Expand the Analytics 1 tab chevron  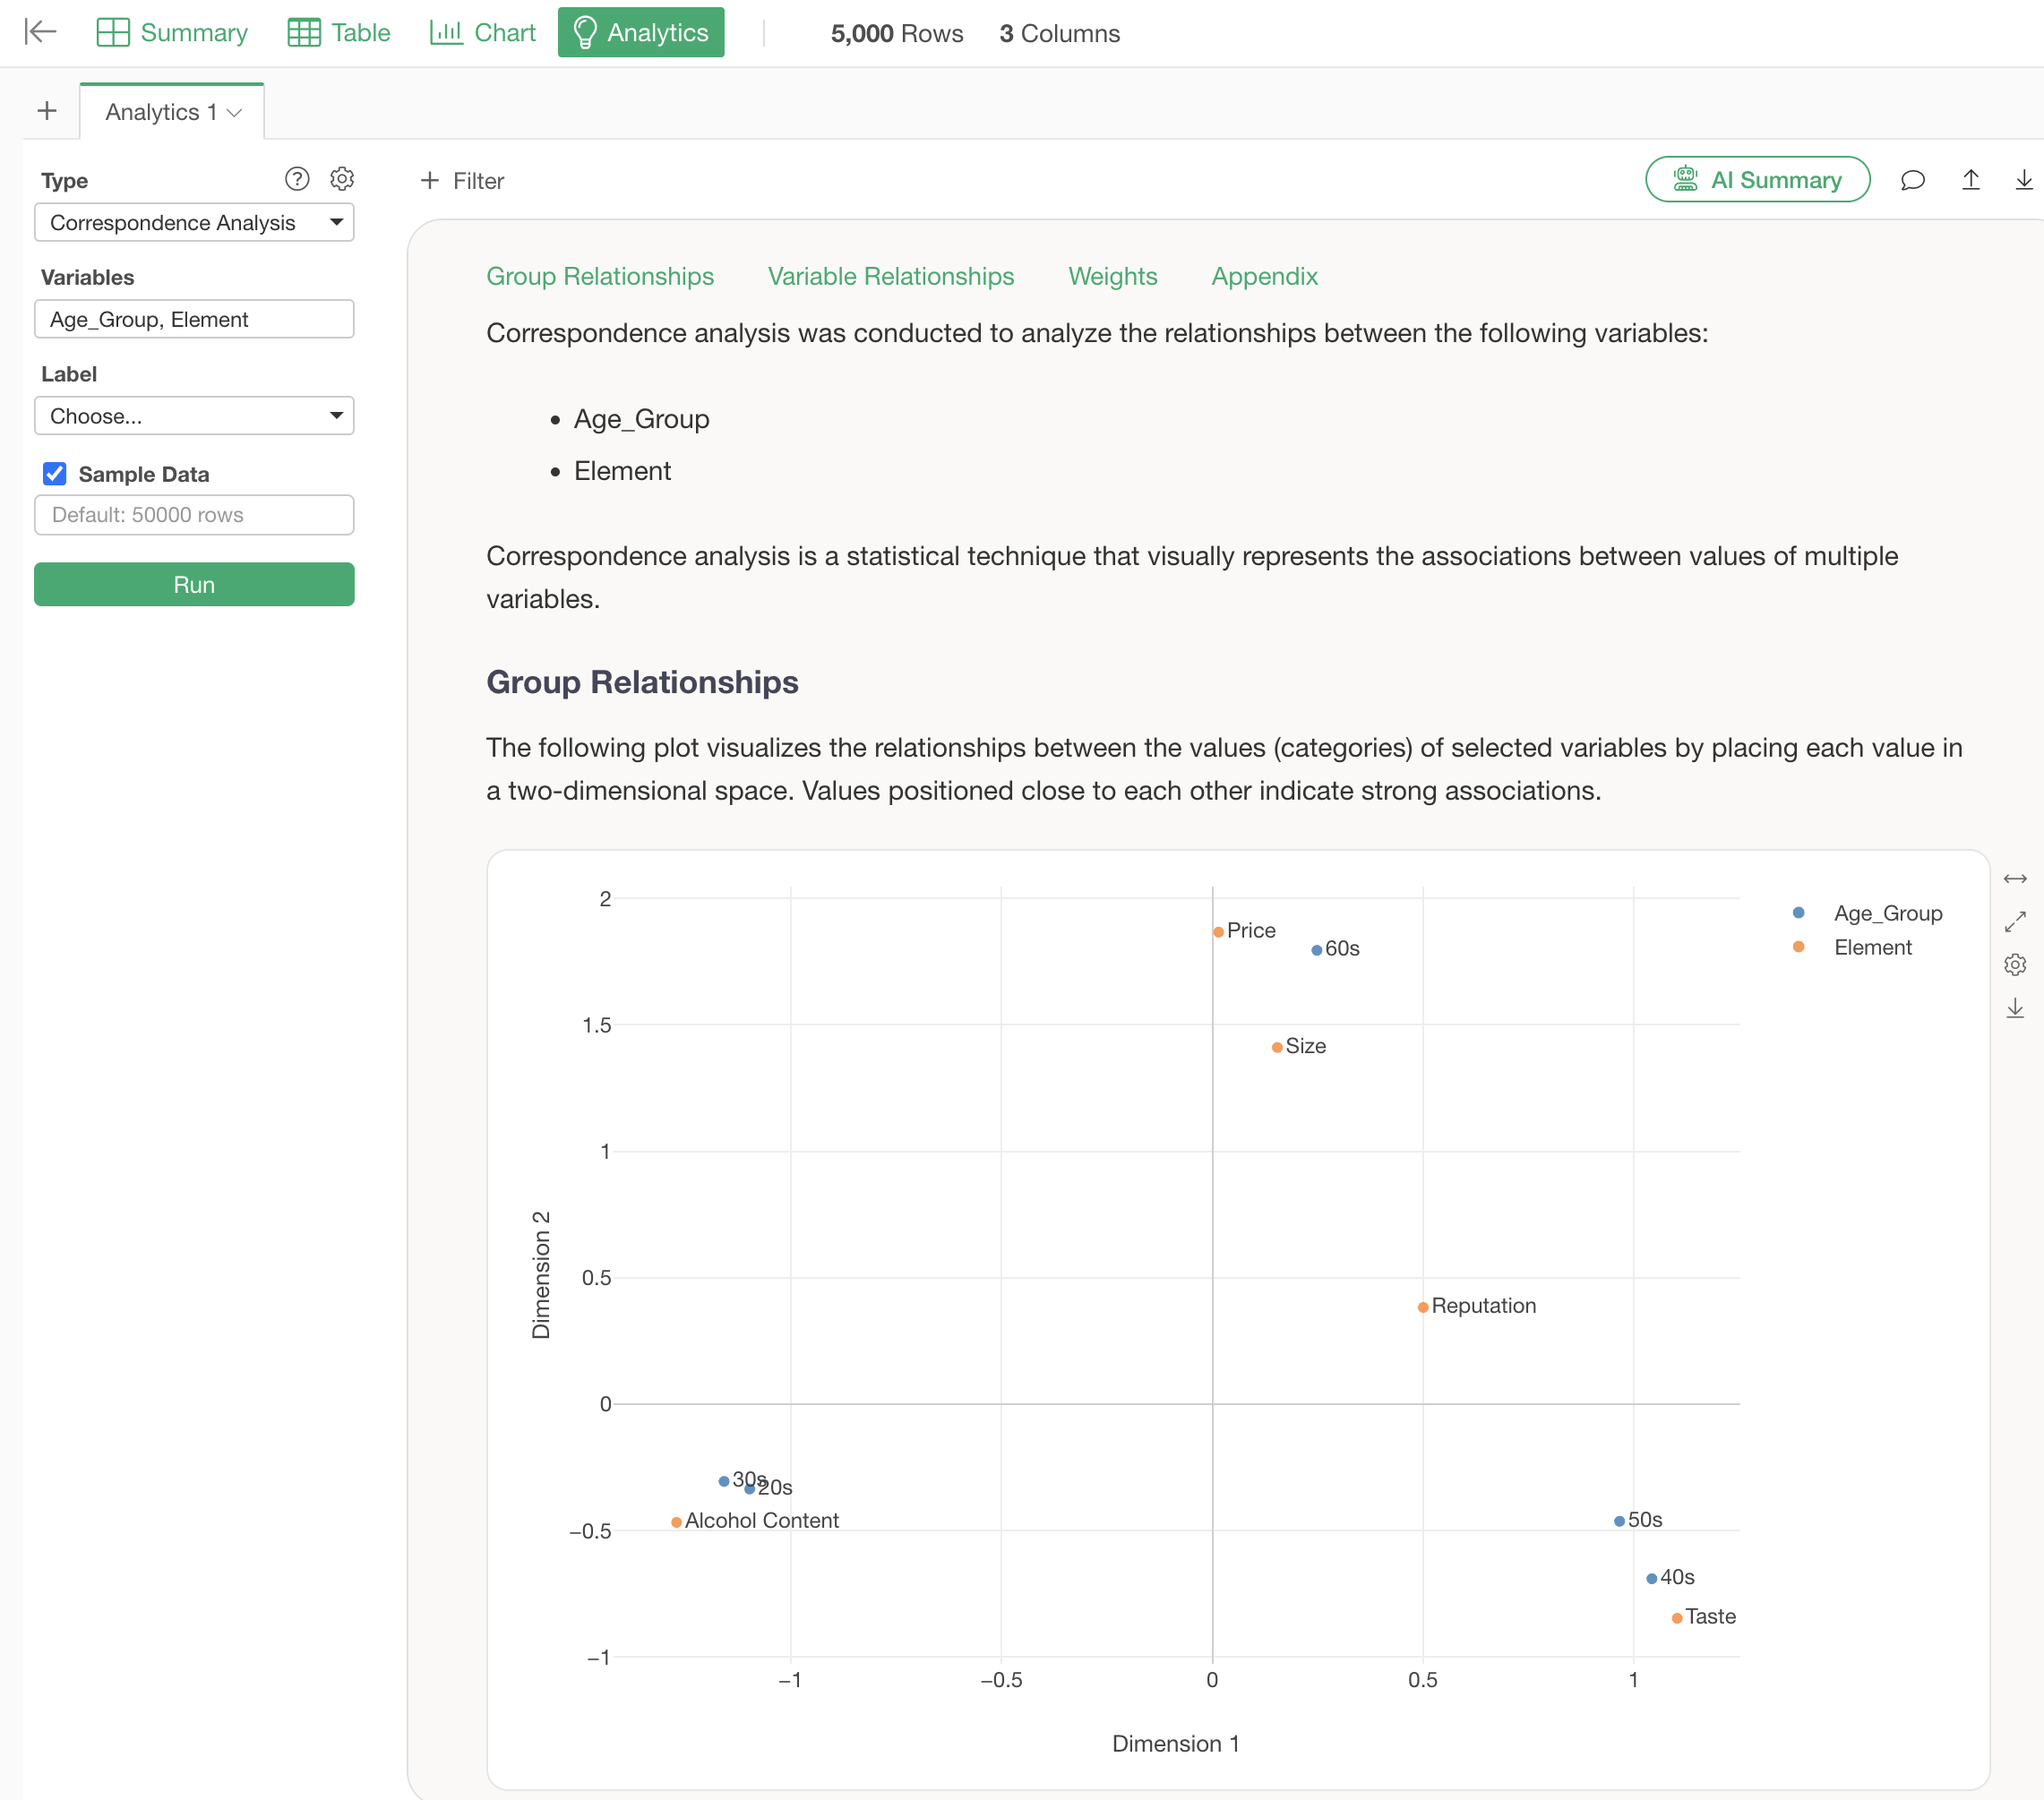tap(235, 113)
